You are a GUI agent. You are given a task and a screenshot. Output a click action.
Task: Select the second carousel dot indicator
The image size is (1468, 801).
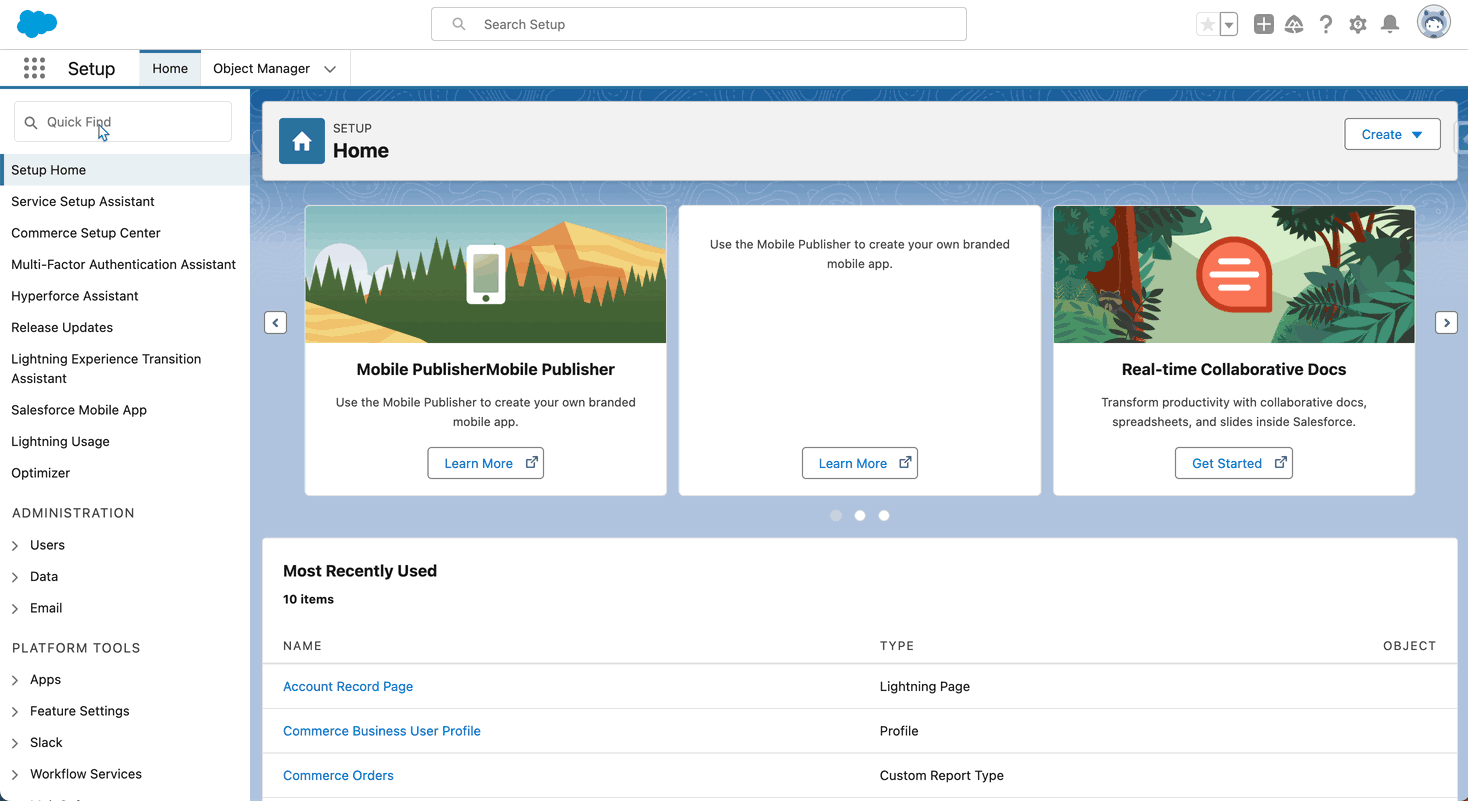pos(860,516)
